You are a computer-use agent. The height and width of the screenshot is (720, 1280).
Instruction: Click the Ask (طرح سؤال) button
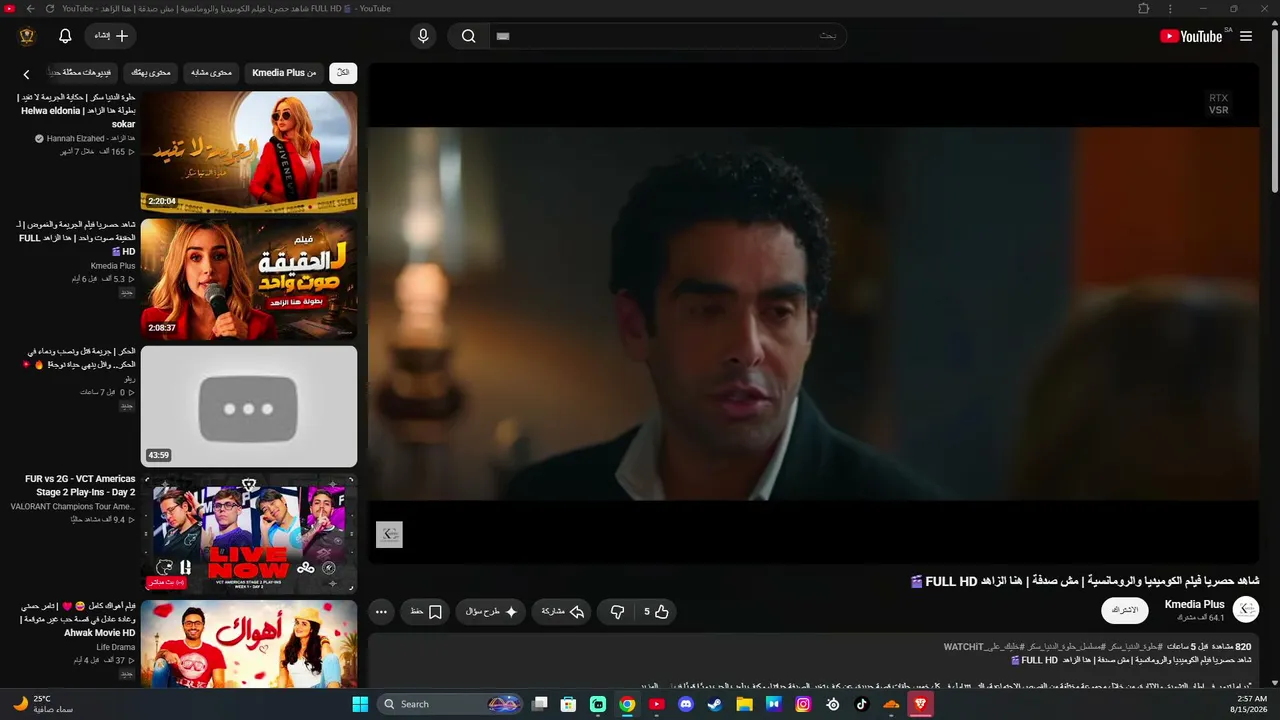(x=492, y=612)
